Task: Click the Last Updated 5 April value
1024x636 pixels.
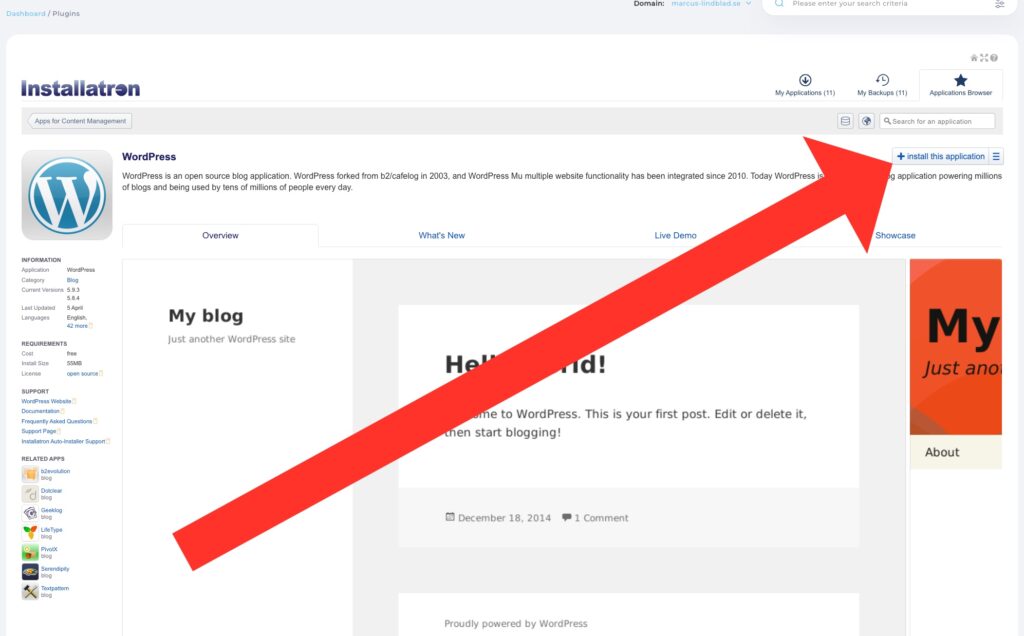Action: pos(74,308)
